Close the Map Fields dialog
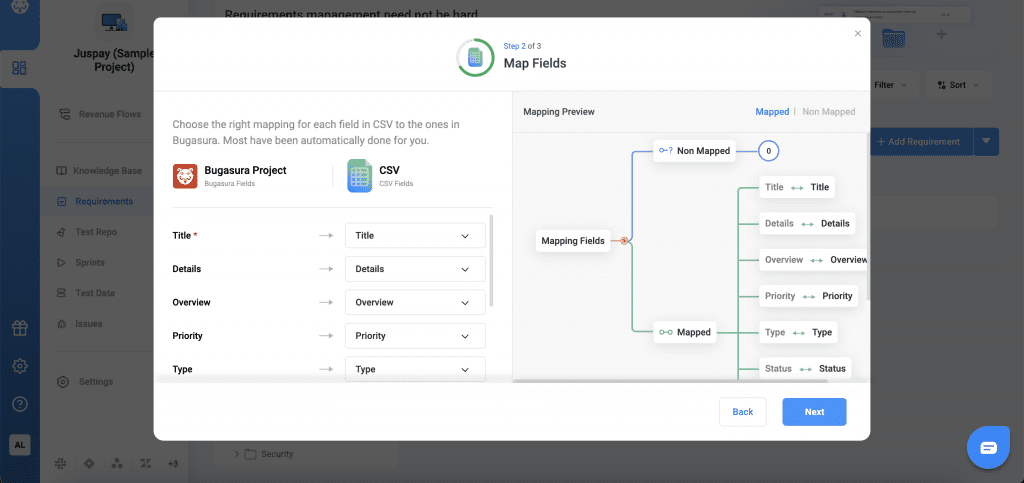 click(x=857, y=33)
